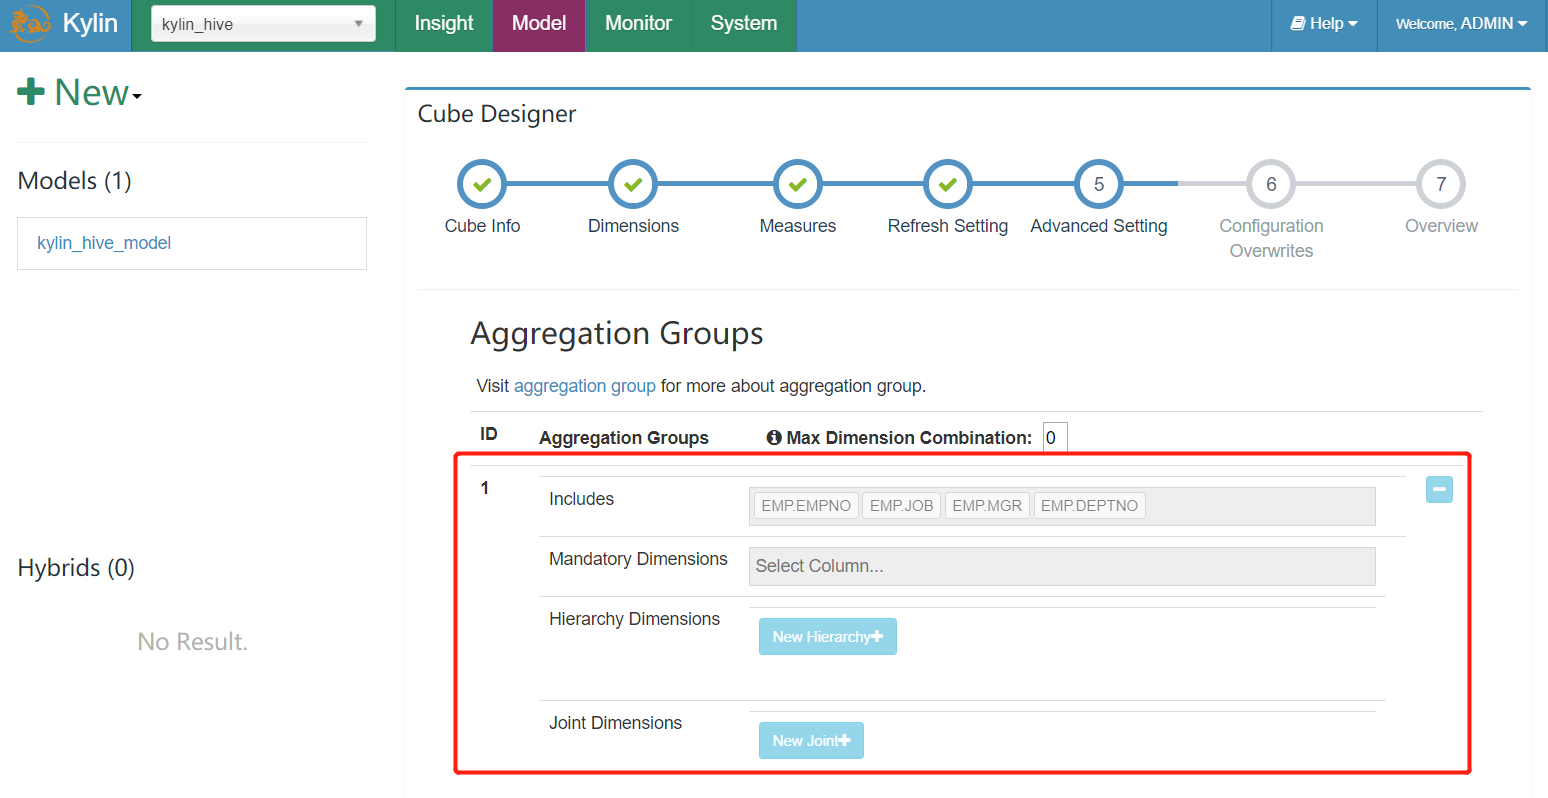Go to Dimensions step circle

(x=633, y=184)
